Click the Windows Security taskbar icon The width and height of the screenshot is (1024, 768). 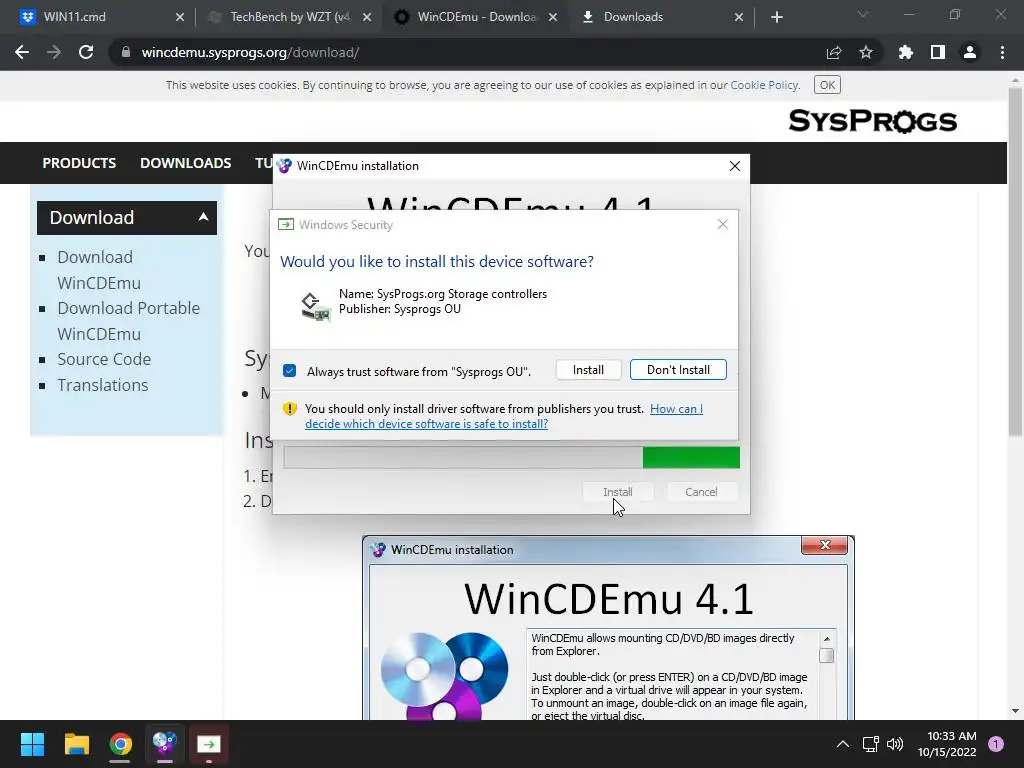[x=209, y=744]
